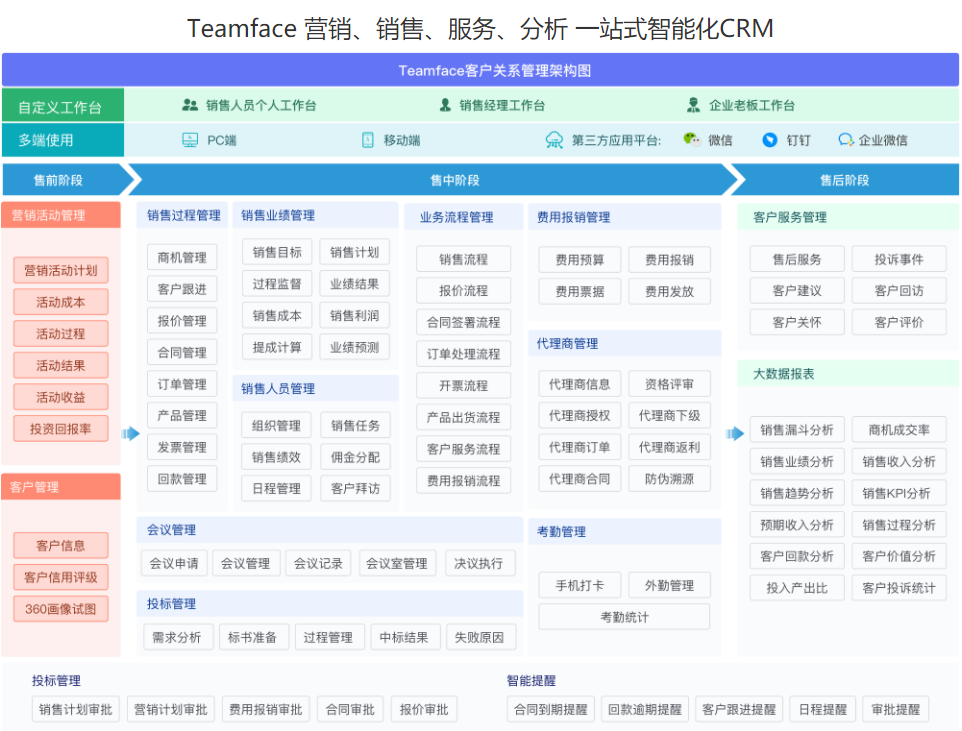Click the 360画像试图 box
The width and height of the screenshot is (962, 731).
pyautogui.click(x=61, y=609)
